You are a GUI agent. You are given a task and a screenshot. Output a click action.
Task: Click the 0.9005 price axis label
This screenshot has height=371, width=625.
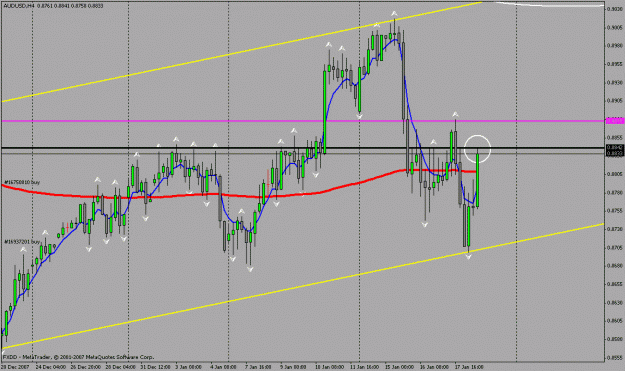tap(615, 27)
